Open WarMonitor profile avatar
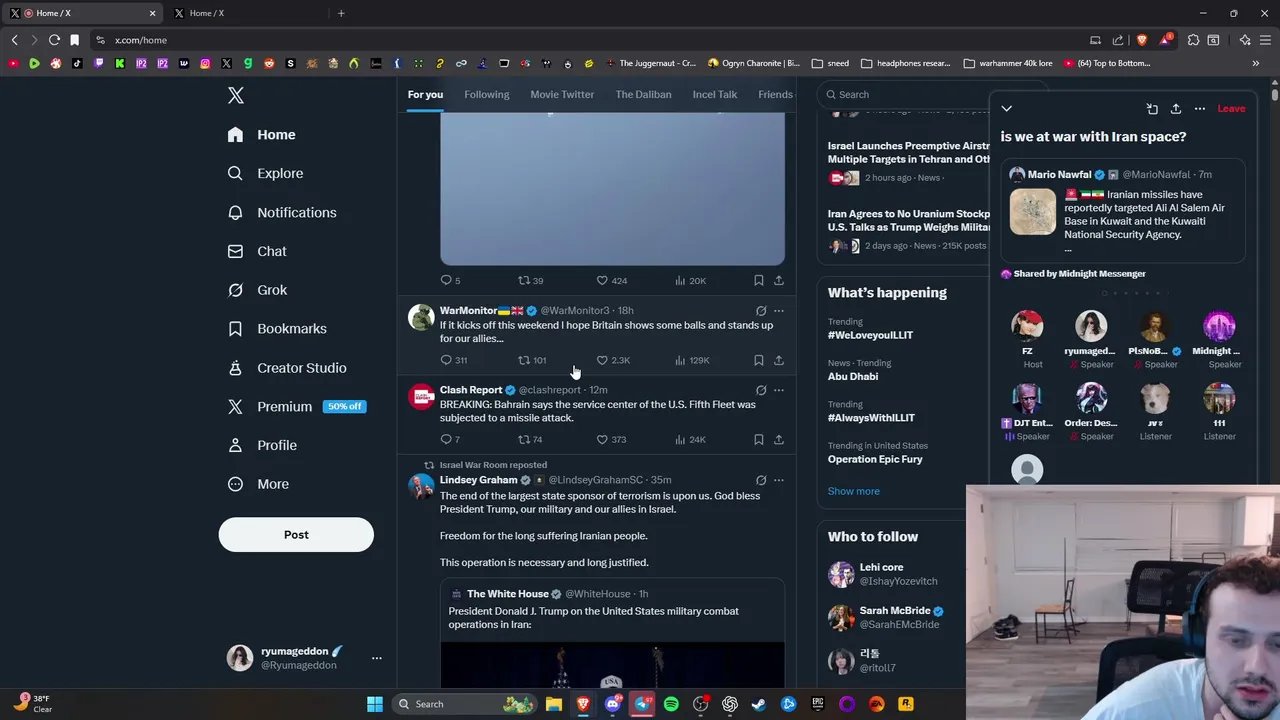Screen dimensions: 1280x720 tap(421, 317)
